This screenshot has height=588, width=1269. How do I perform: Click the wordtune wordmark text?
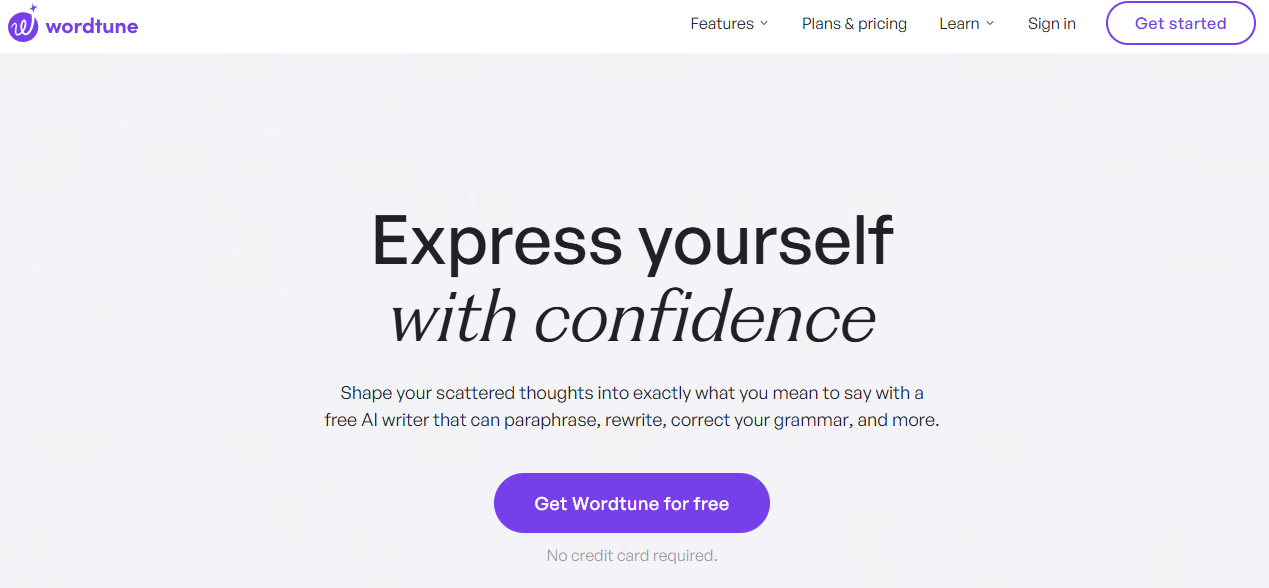pos(92,27)
